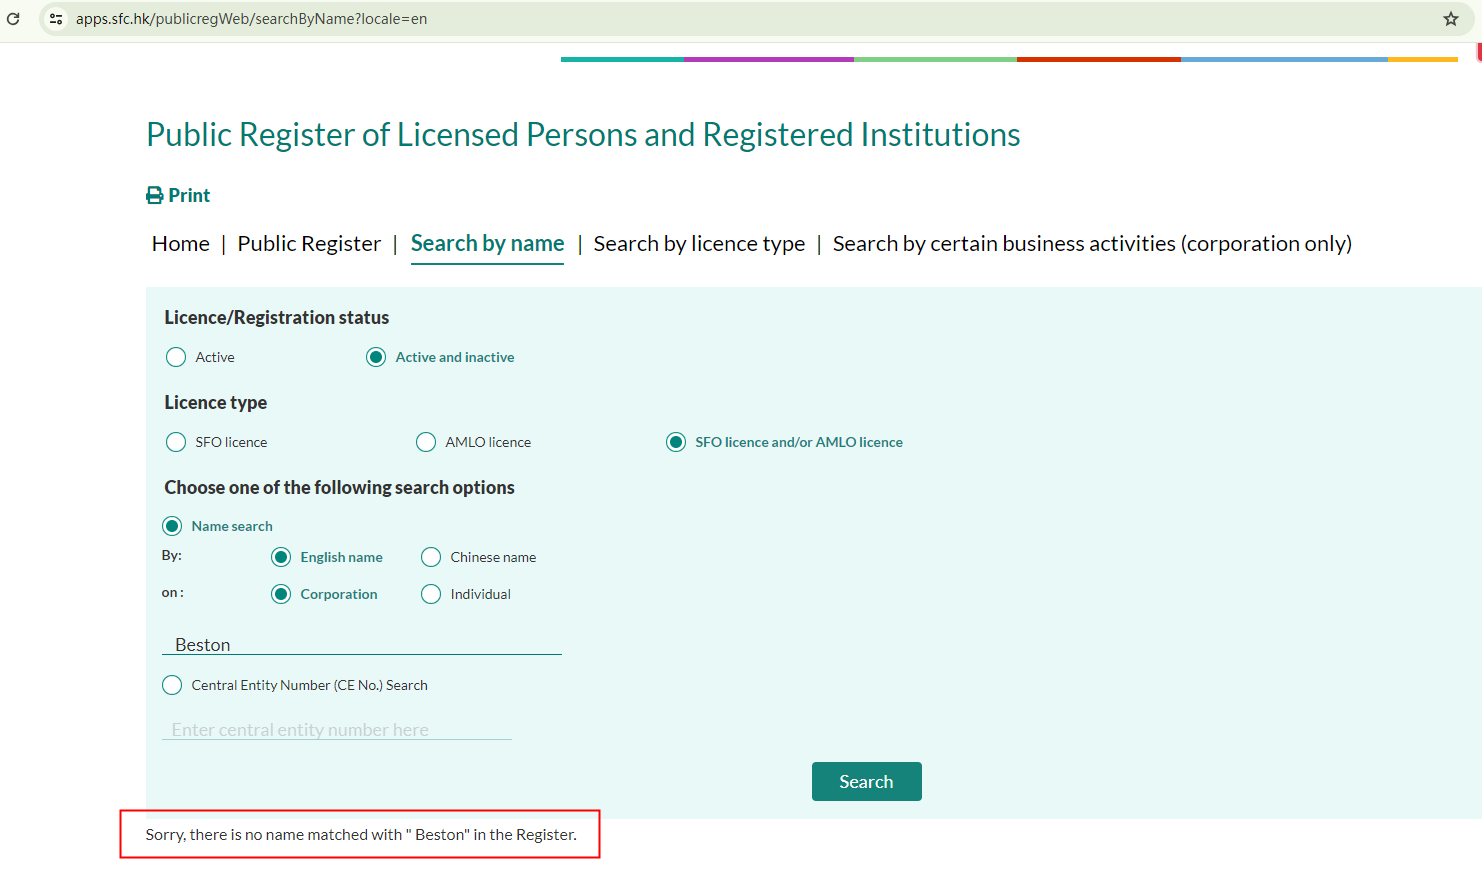Switch to Chinese name search
Image resolution: width=1482 pixels, height=875 pixels.
click(x=431, y=557)
